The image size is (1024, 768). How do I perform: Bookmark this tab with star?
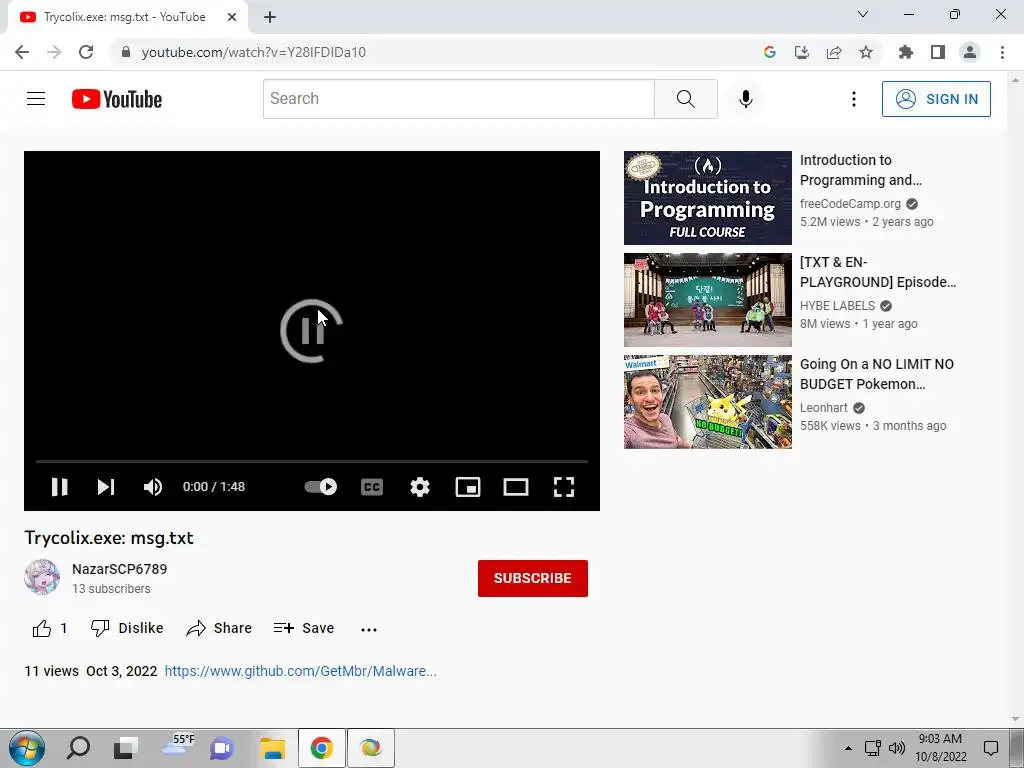pos(866,52)
